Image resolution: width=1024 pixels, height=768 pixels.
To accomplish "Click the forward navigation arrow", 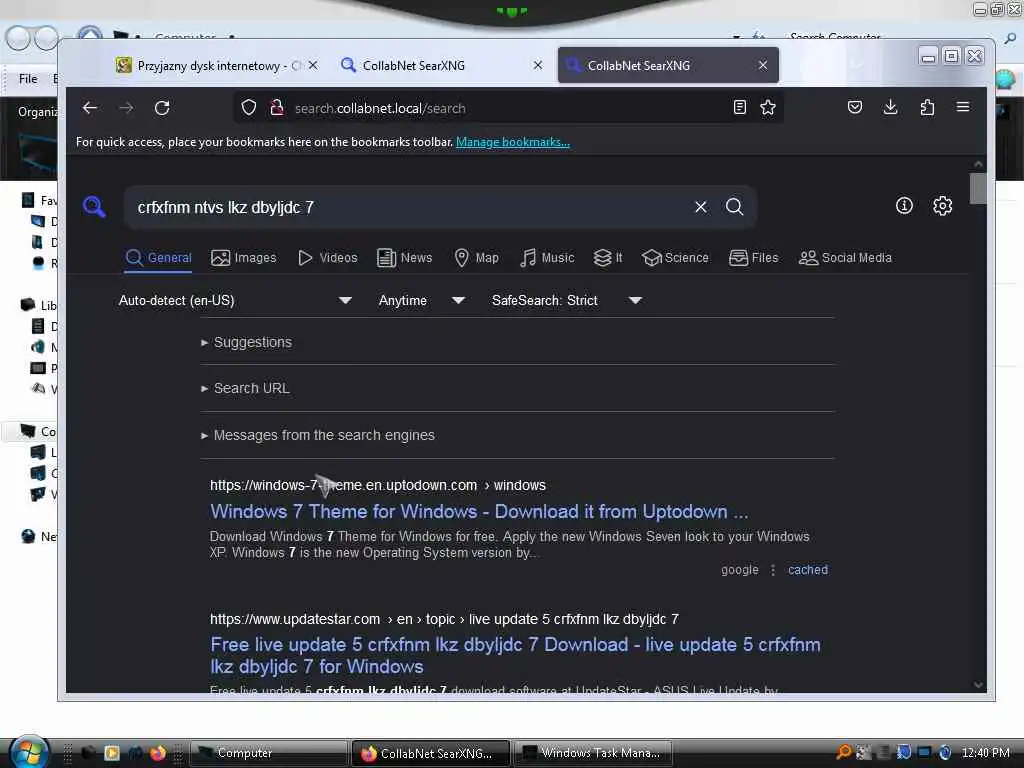I will pyautogui.click(x=126, y=108).
